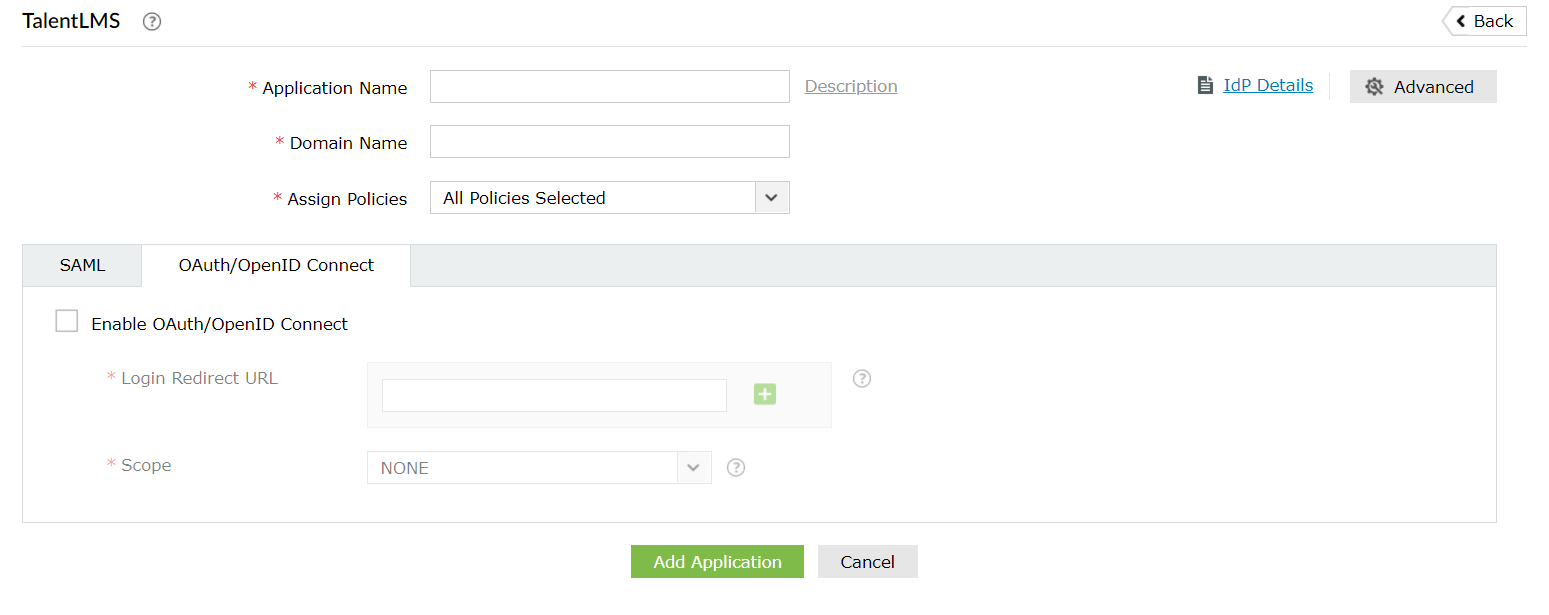This screenshot has width=1549, height=615.
Task: Click the back arrow chevron icon
Action: [1461, 21]
